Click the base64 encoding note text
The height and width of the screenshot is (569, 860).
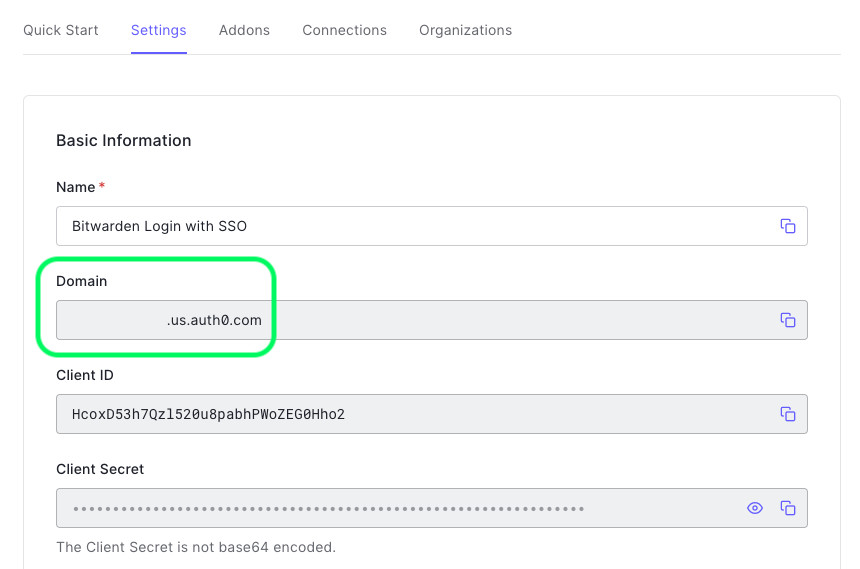195,547
